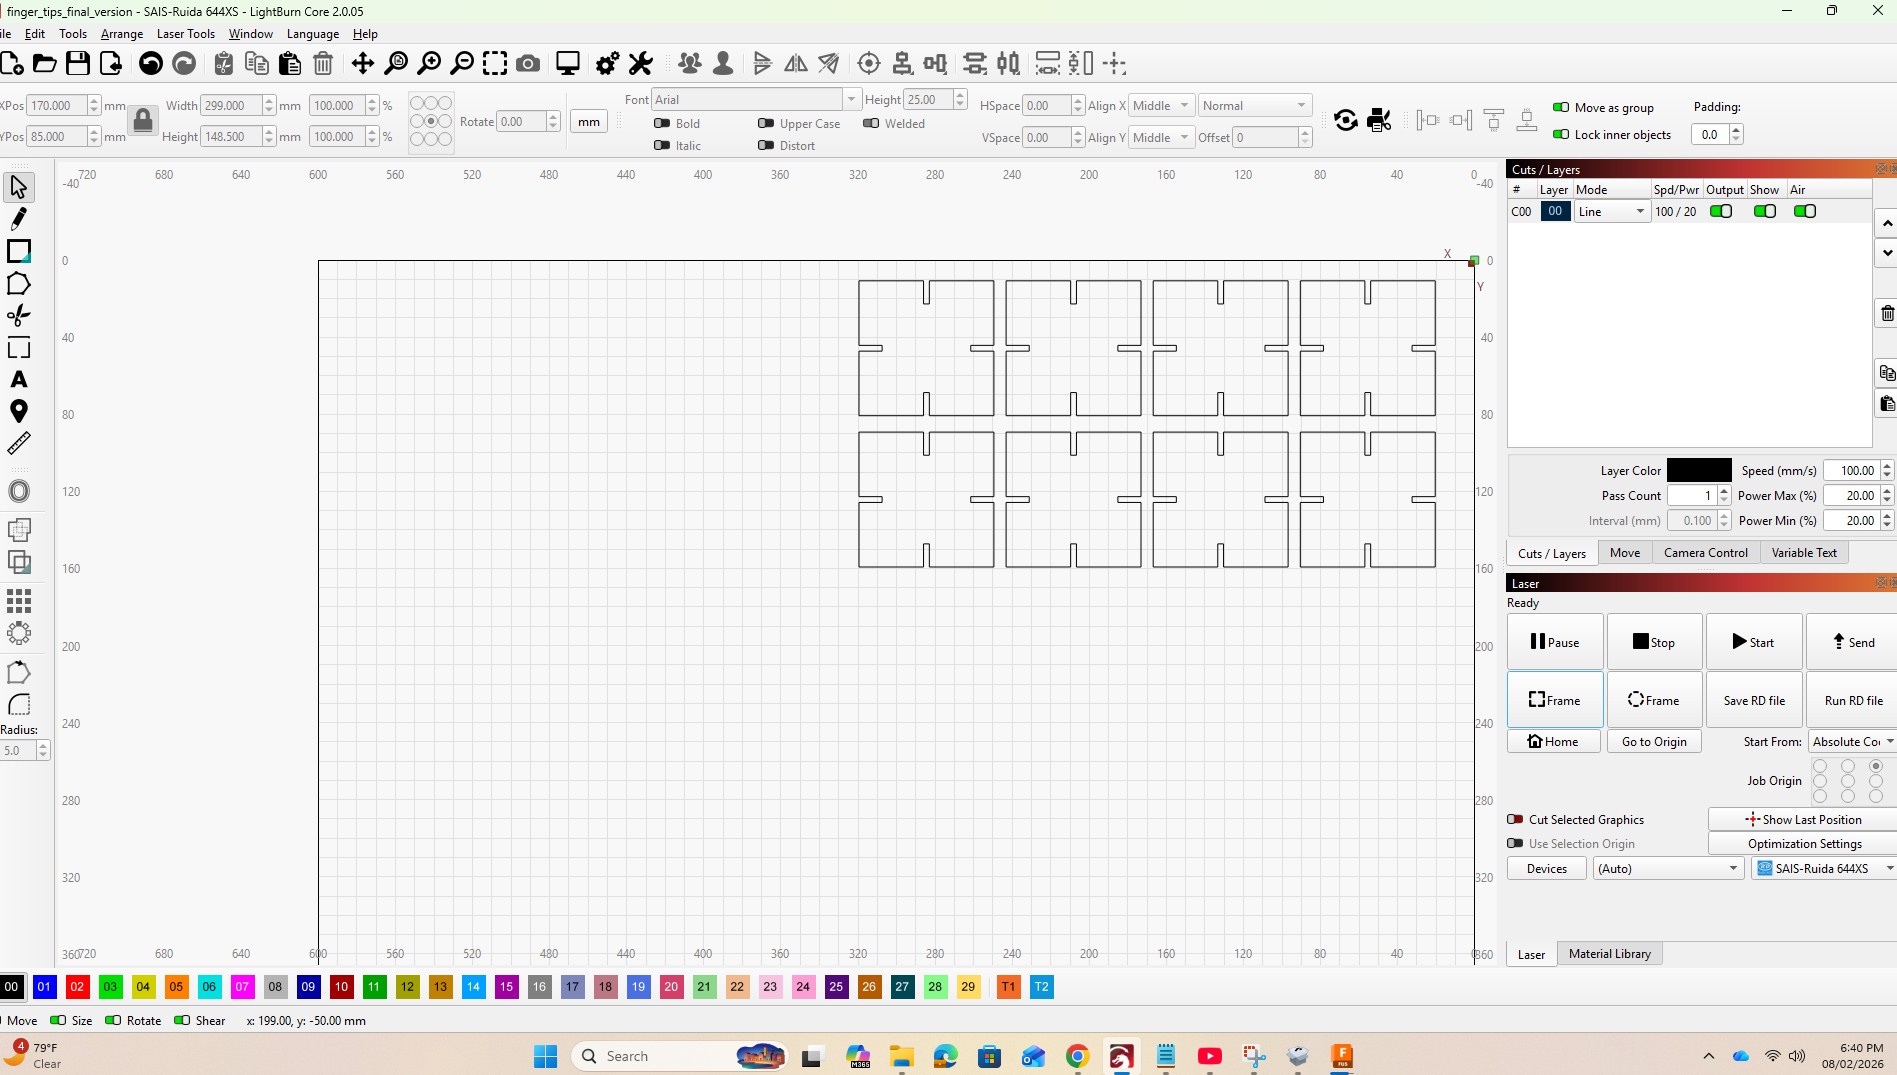Click the black Layer Color swatch

pos(1699,470)
